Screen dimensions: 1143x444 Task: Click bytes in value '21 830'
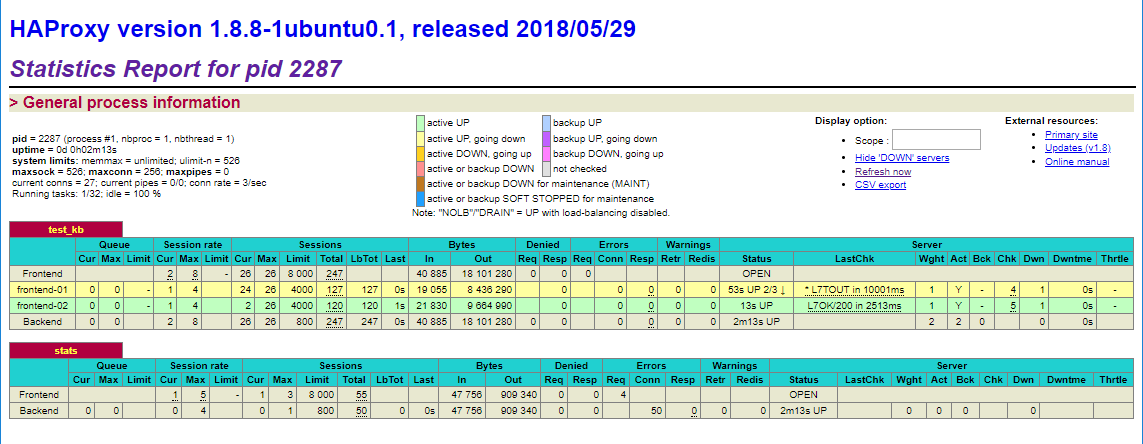tap(432, 305)
